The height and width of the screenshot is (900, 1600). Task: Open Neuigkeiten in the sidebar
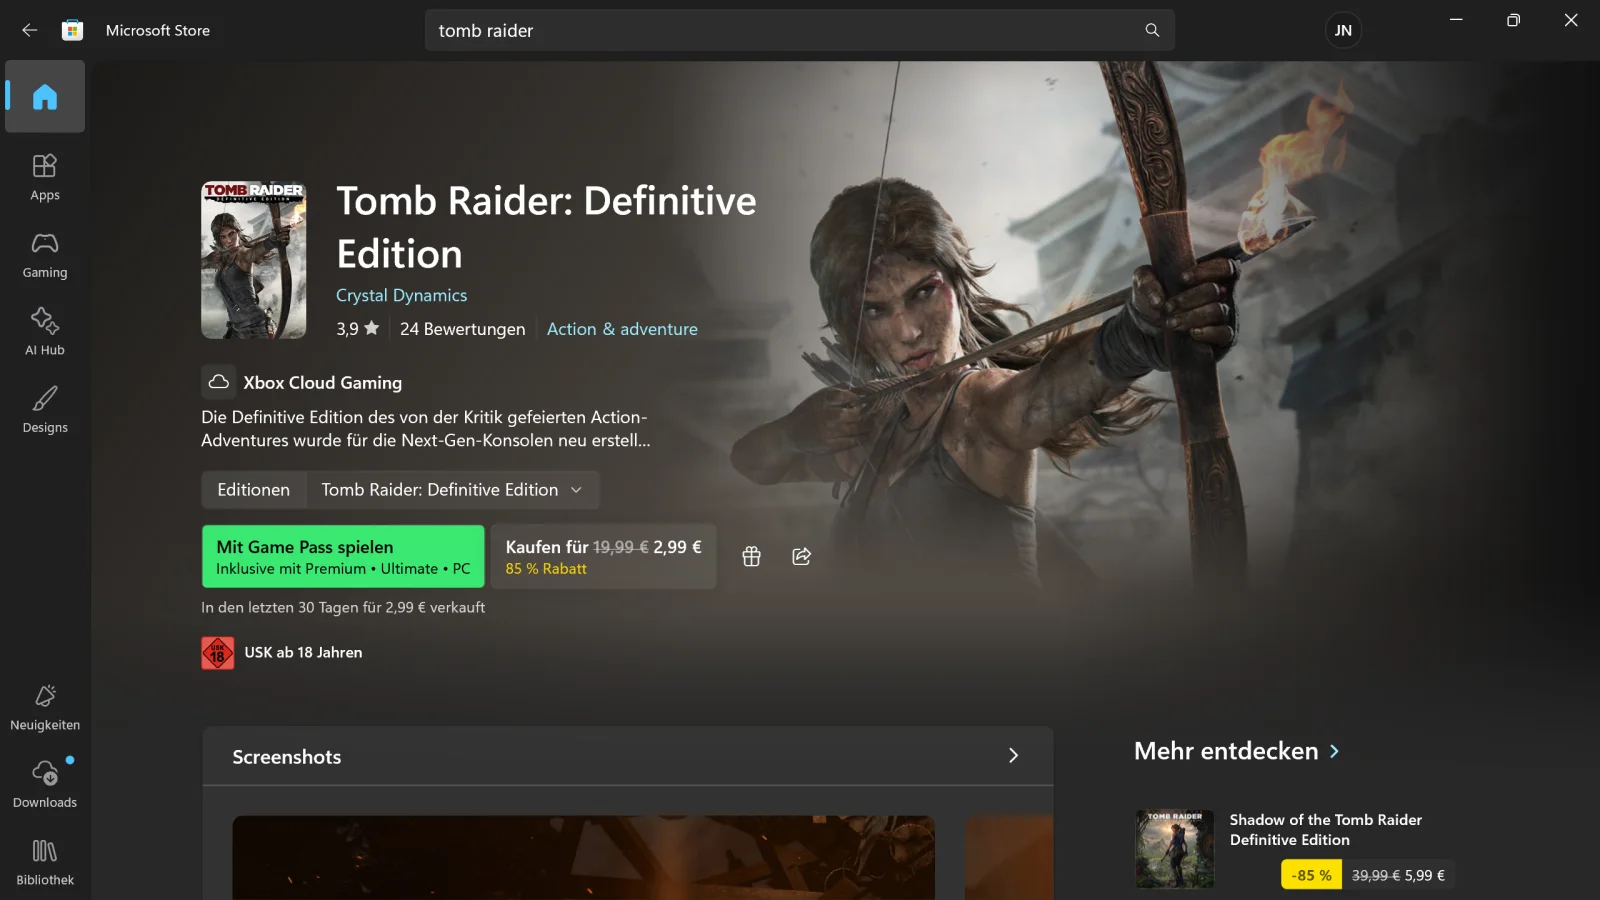(45, 707)
